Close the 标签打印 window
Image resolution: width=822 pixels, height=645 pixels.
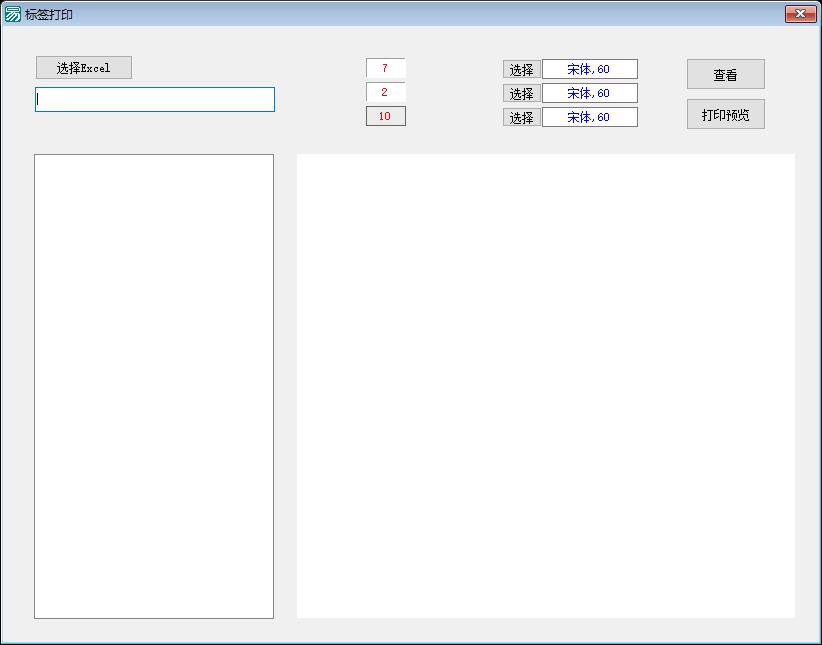pos(800,14)
